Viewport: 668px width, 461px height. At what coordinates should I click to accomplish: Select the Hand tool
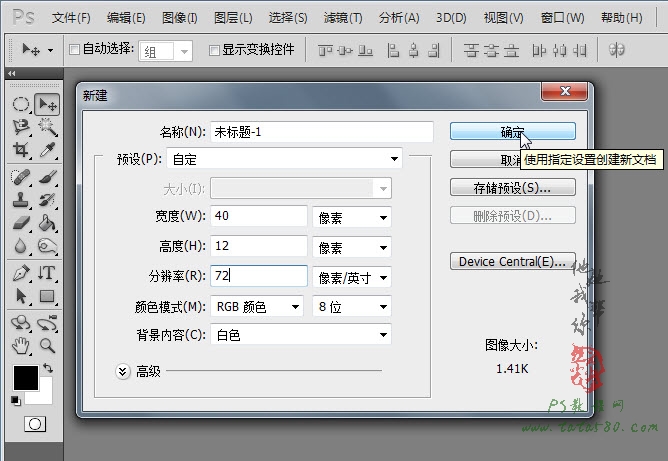pyautogui.click(x=20, y=346)
